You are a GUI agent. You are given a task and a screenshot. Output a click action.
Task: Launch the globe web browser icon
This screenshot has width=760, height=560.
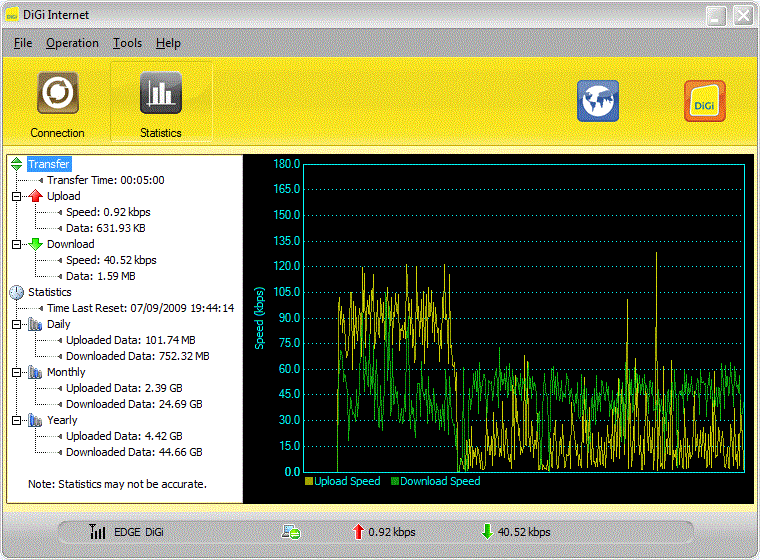597,101
